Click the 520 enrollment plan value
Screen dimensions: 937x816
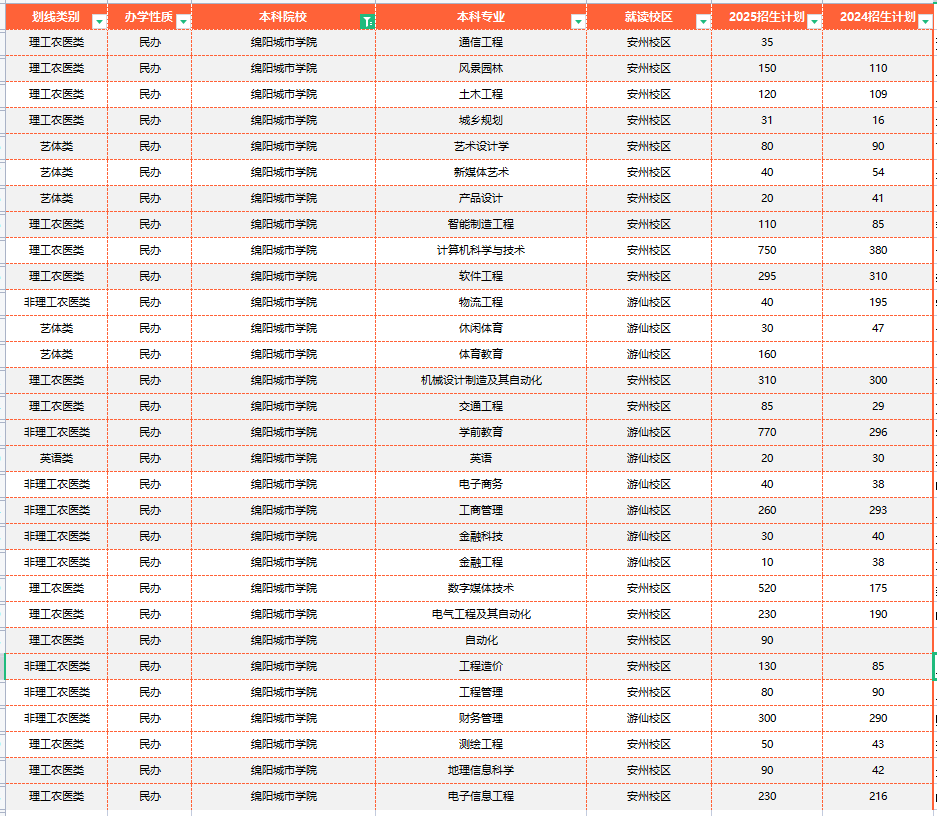(x=767, y=588)
